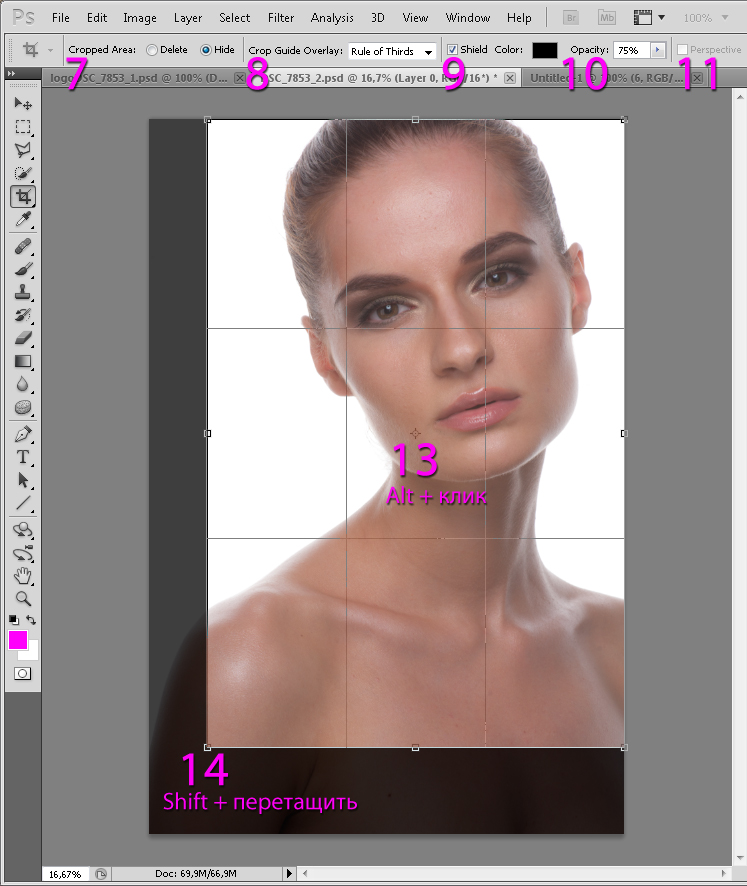The image size is (747, 886).
Task: Expand the collapsed toolbox panel arrows
Action: click(x=11, y=73)
